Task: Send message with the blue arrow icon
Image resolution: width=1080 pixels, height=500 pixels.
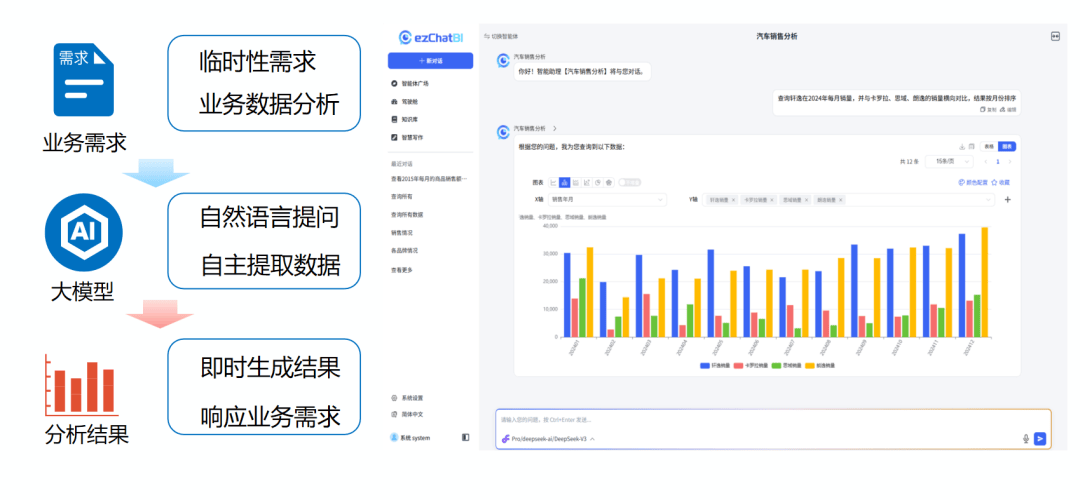Action: (1040, 438)
